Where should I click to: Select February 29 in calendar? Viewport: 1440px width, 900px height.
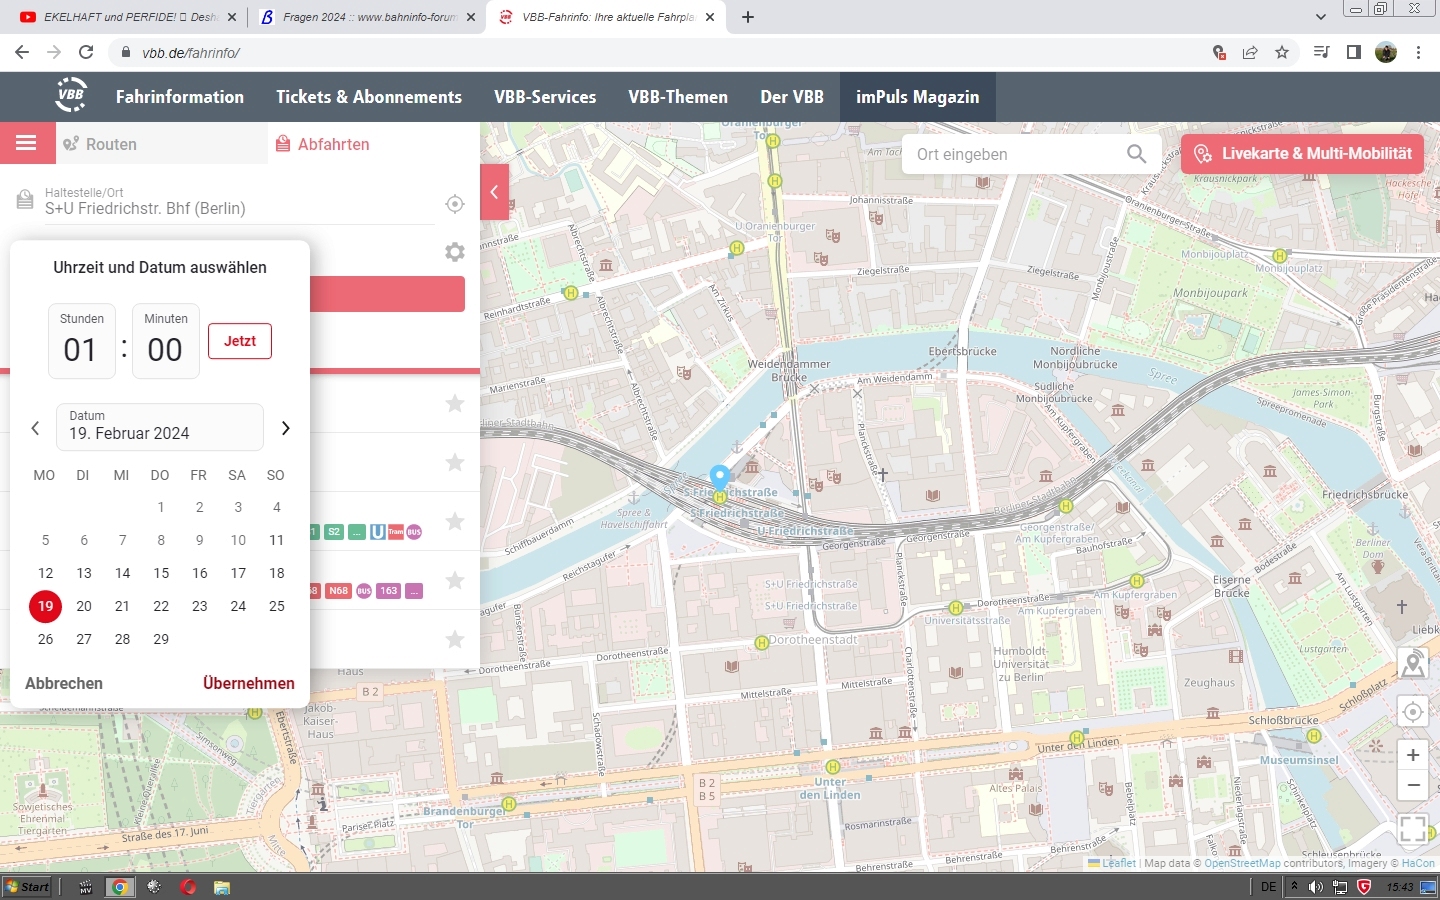coord(161,639)
